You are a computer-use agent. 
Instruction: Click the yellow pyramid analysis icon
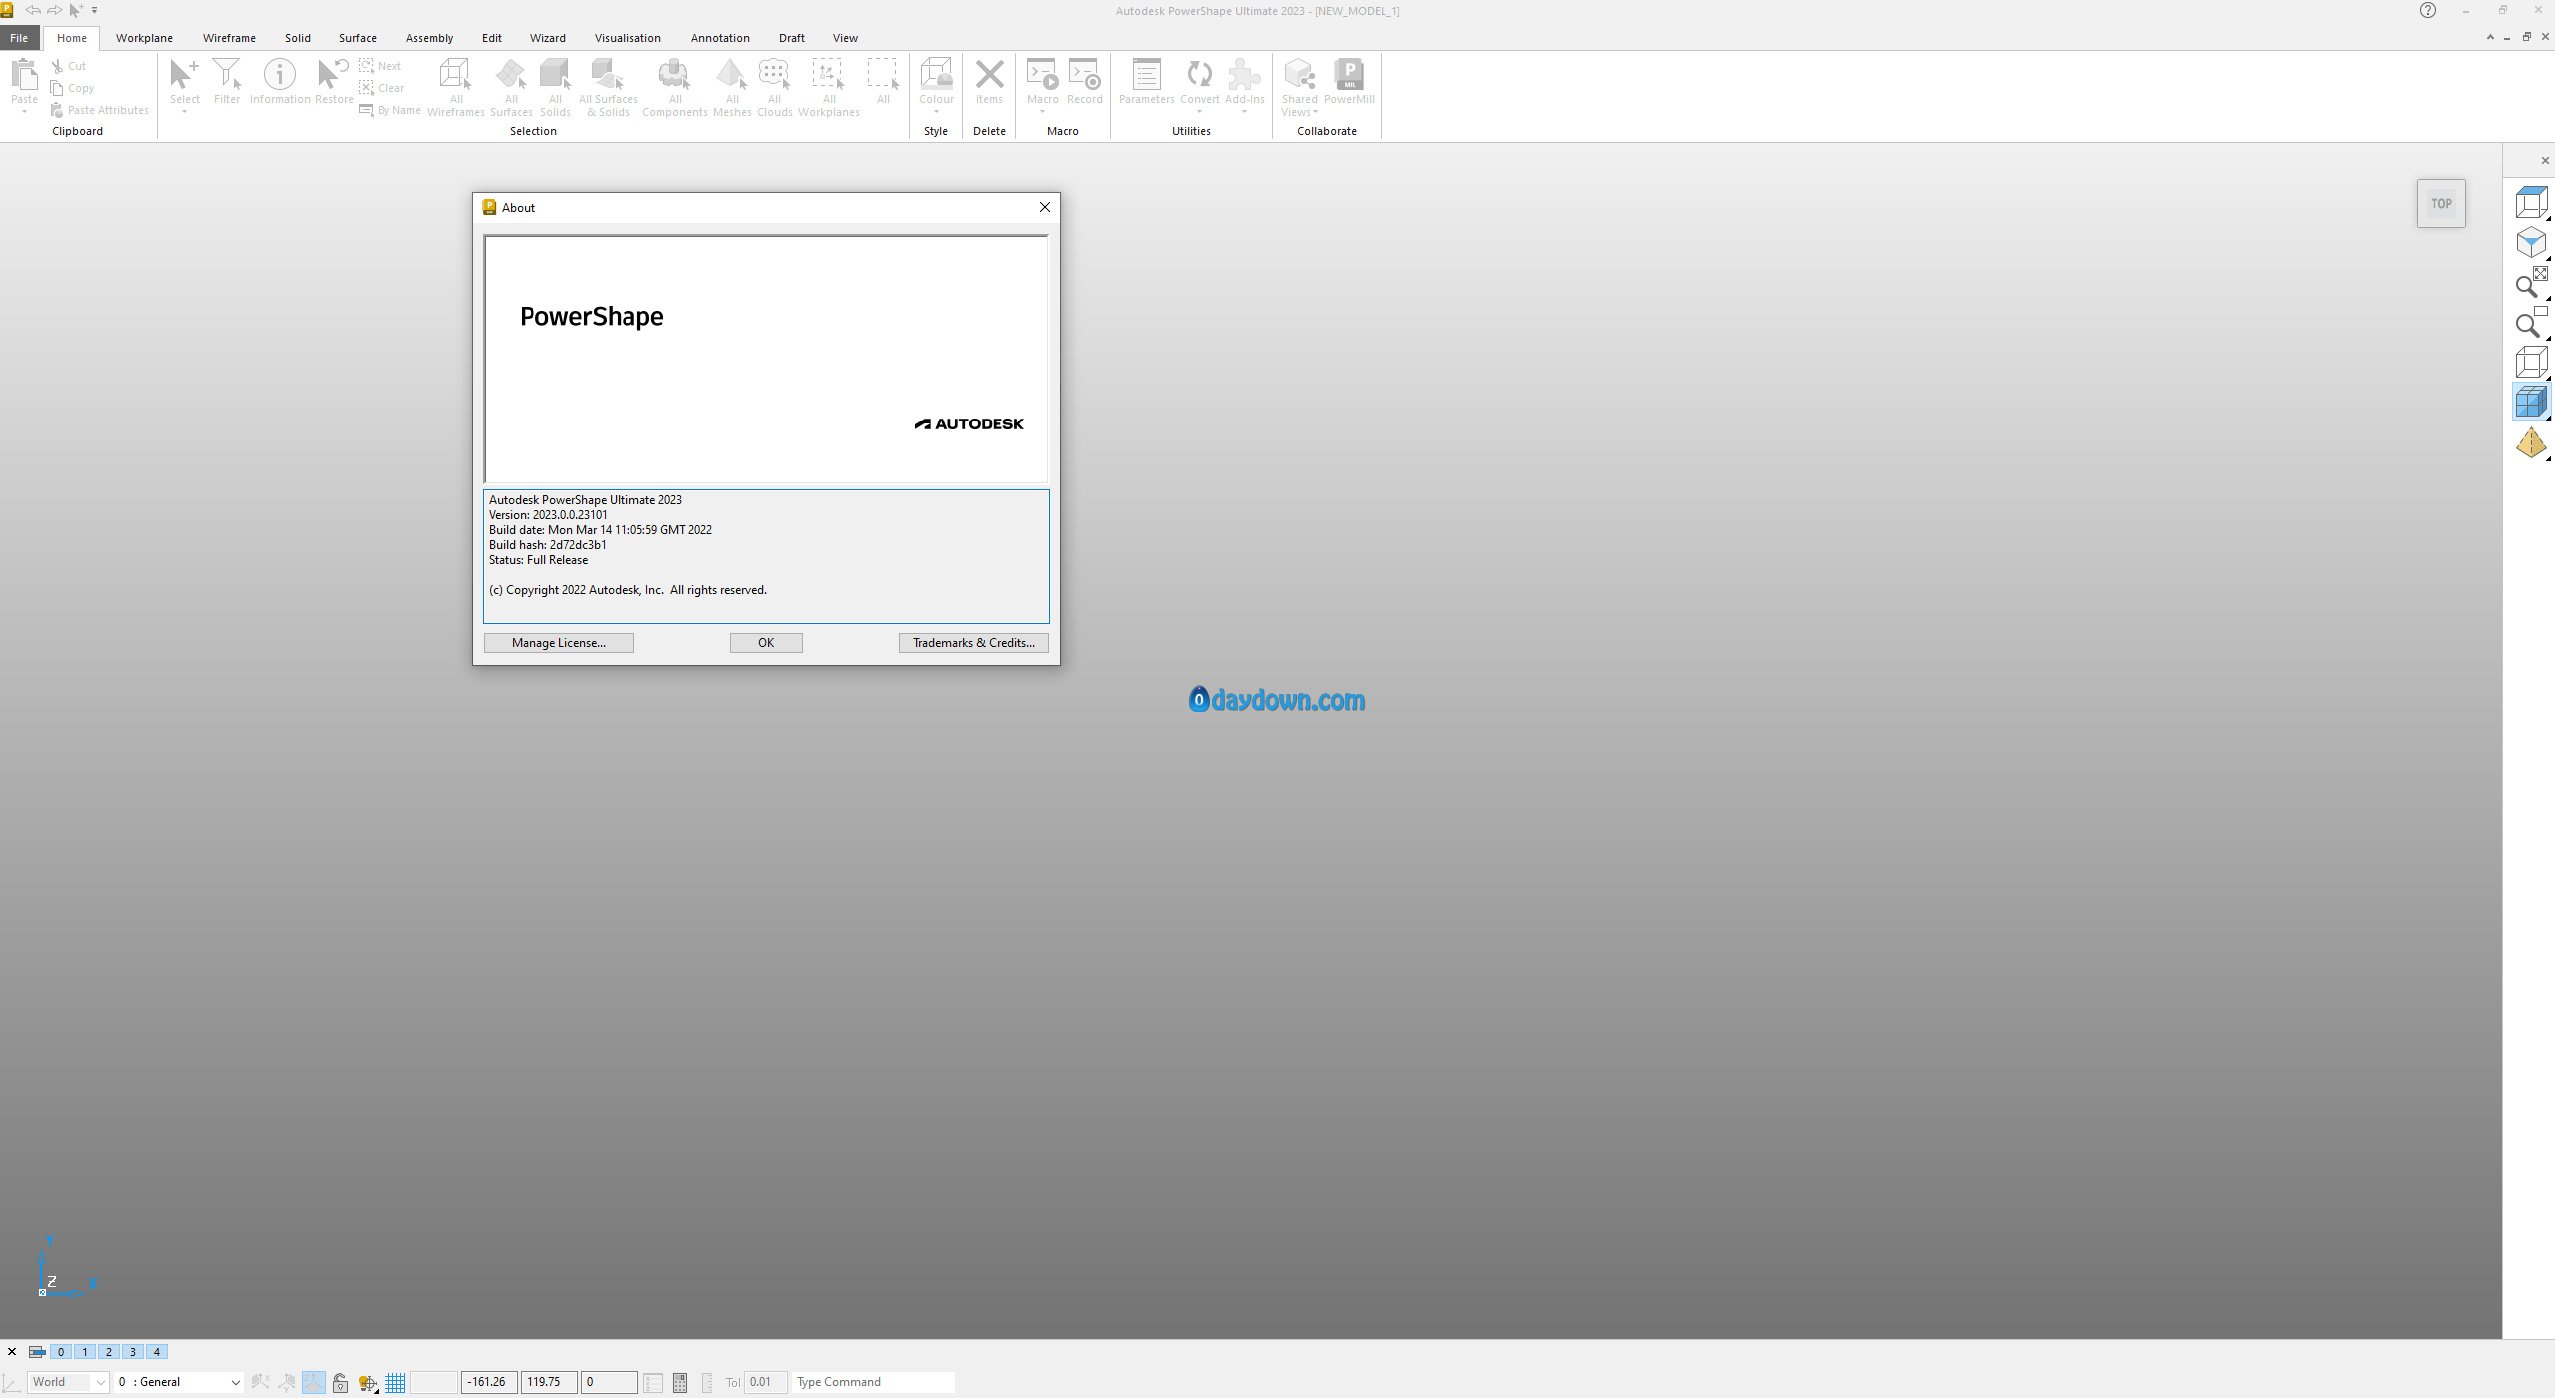pos(2531,442)
